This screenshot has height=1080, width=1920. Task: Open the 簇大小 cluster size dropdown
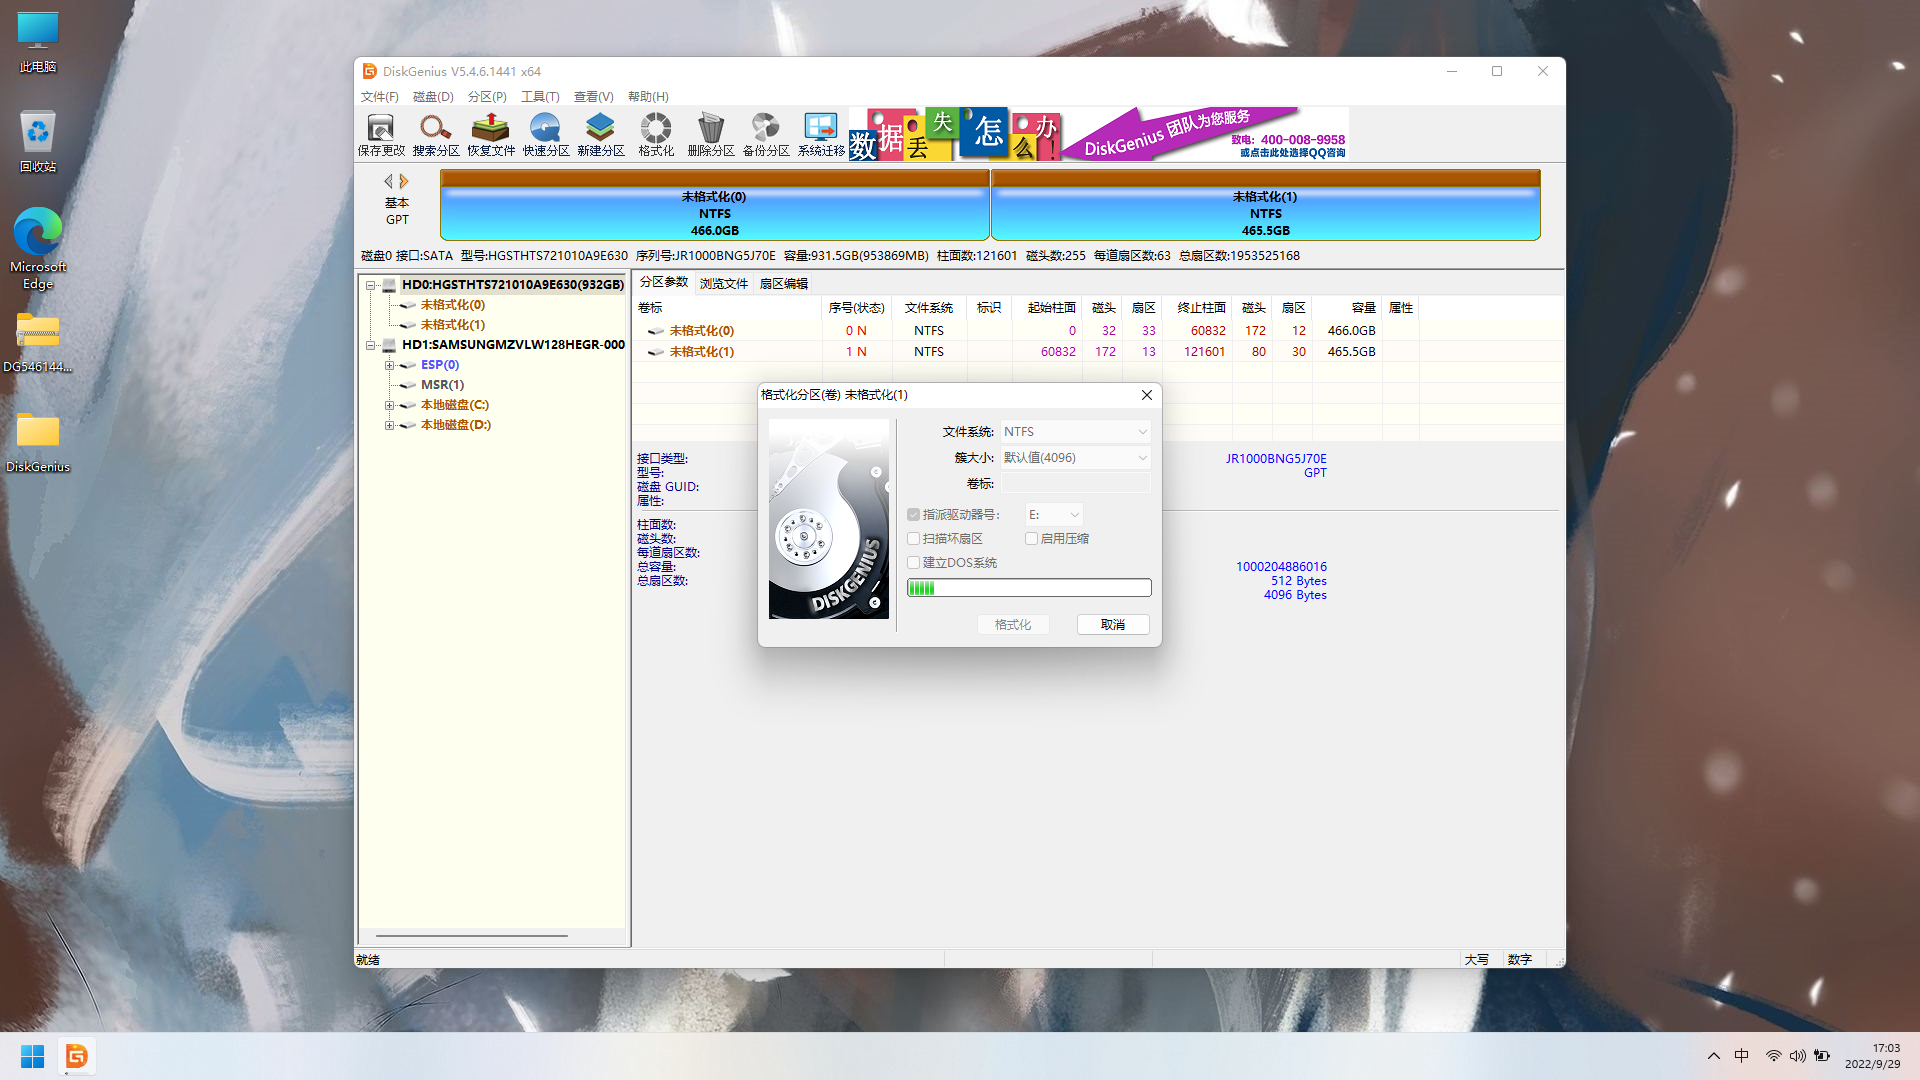1076,458
